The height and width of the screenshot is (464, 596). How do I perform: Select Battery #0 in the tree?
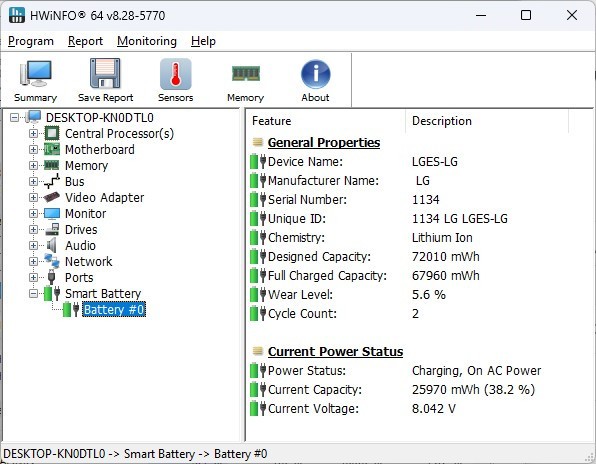coord(114,309)
